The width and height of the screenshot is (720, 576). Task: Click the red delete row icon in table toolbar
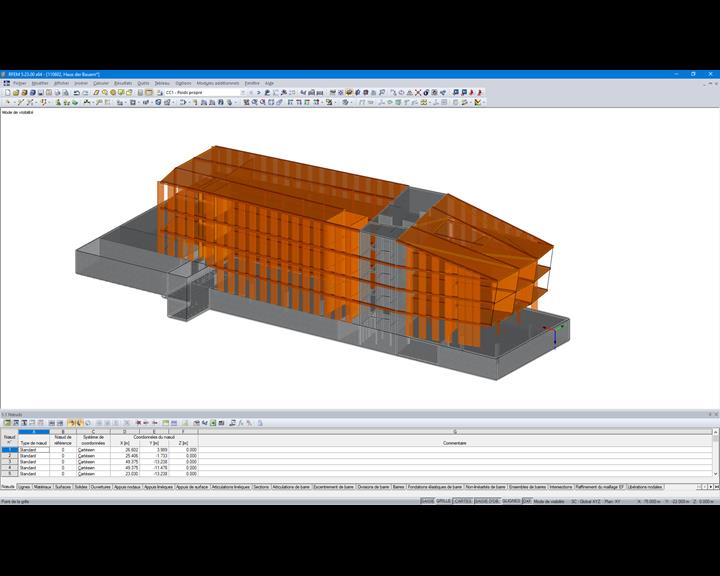139,423
